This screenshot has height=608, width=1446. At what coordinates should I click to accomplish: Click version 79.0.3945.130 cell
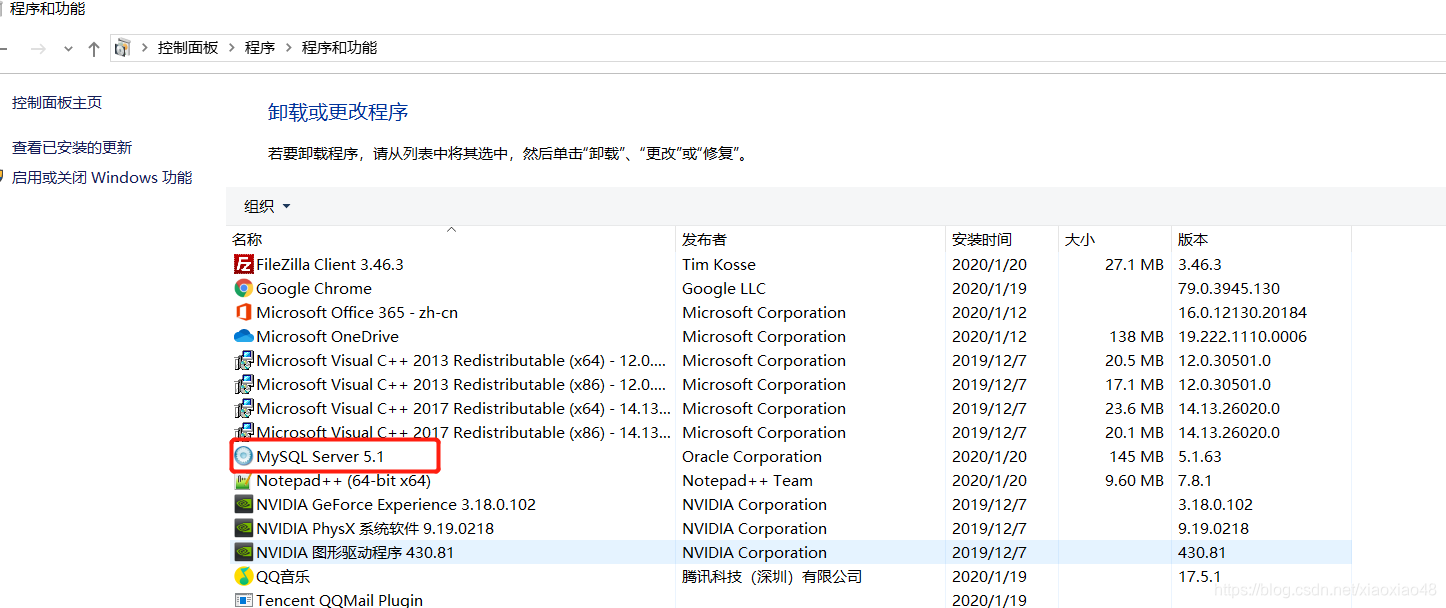pyautogui.click(x=1229, y=289)
